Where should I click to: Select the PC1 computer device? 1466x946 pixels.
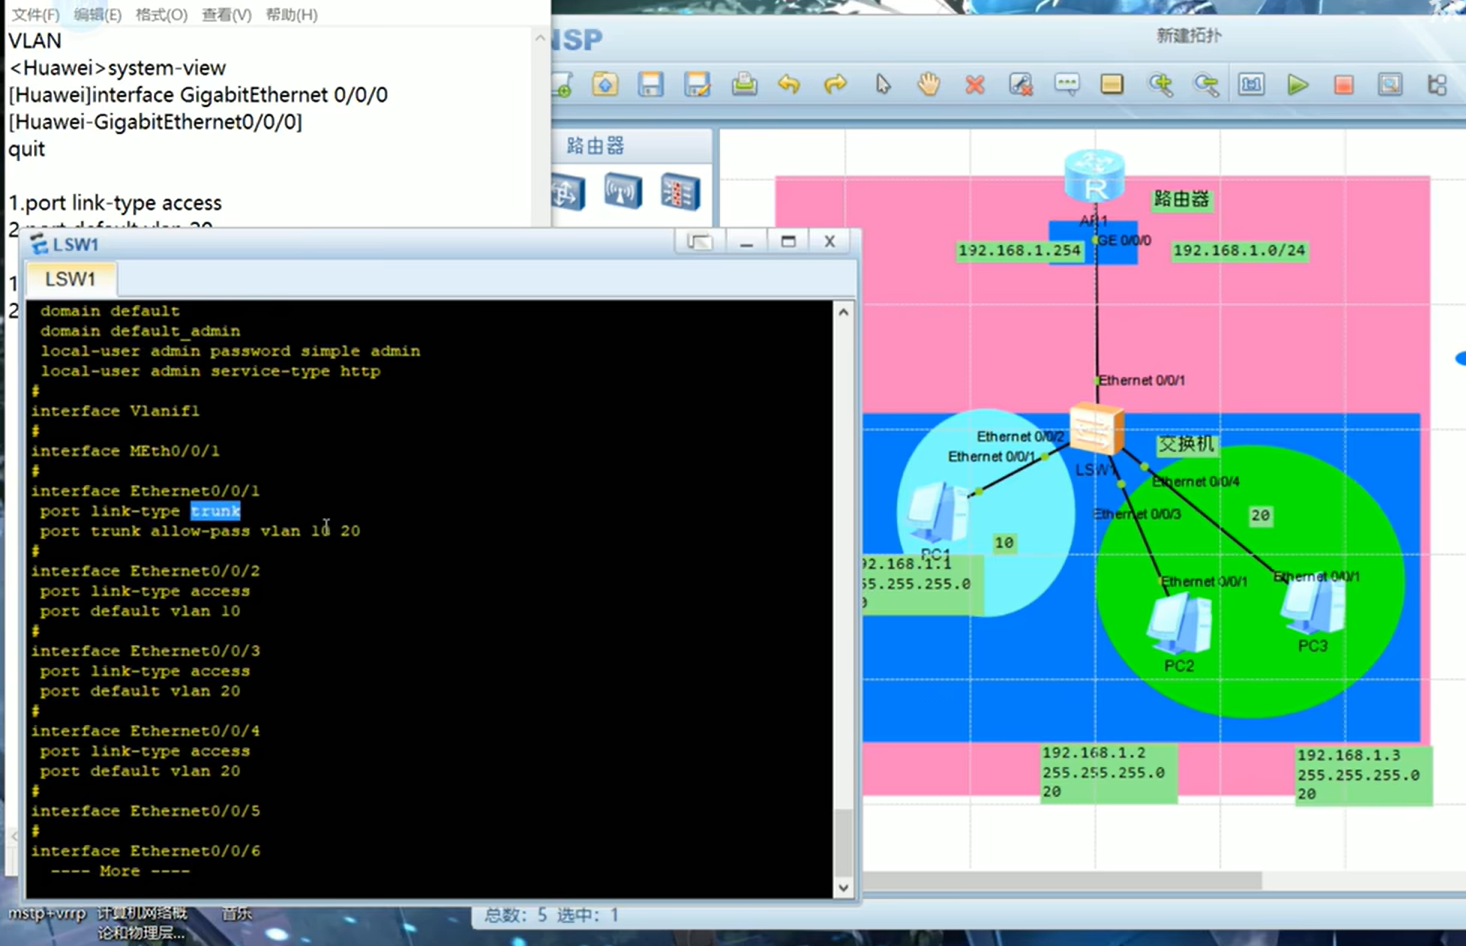pos(938,513)
